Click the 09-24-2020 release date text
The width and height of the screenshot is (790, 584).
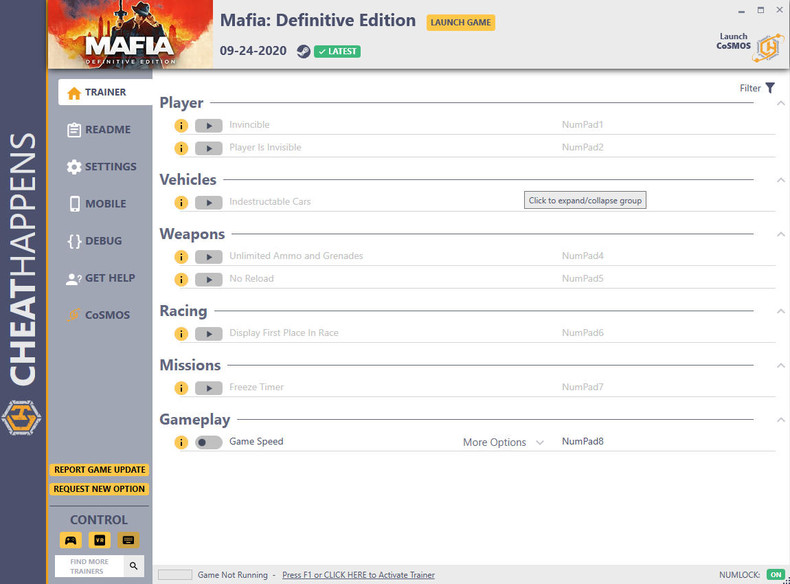coord(253,51)
